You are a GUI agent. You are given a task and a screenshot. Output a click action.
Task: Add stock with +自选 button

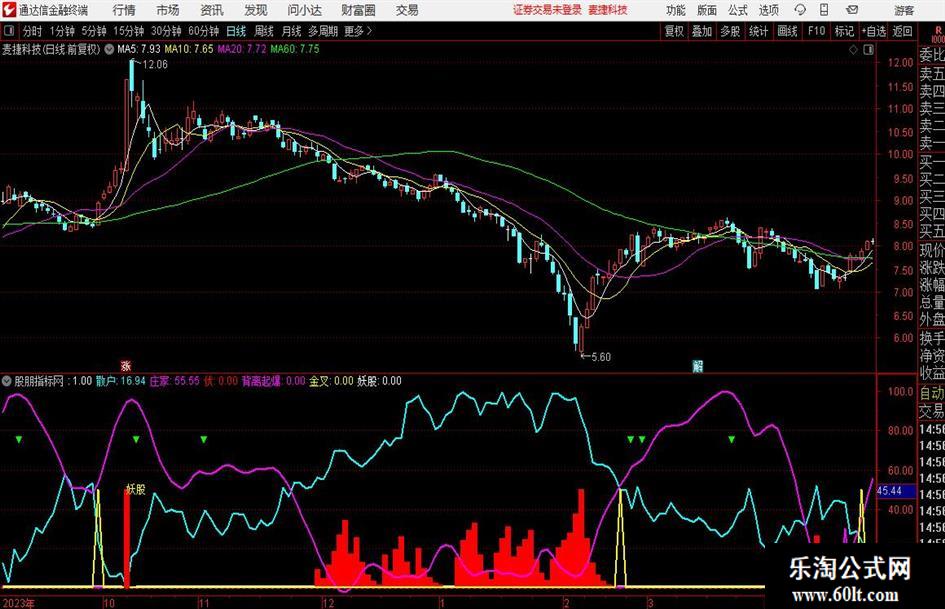pos(873,31)
